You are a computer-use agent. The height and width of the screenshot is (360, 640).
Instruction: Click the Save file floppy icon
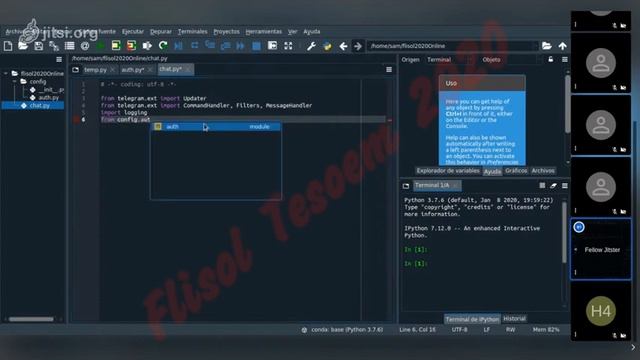click(x=38, y=46)
